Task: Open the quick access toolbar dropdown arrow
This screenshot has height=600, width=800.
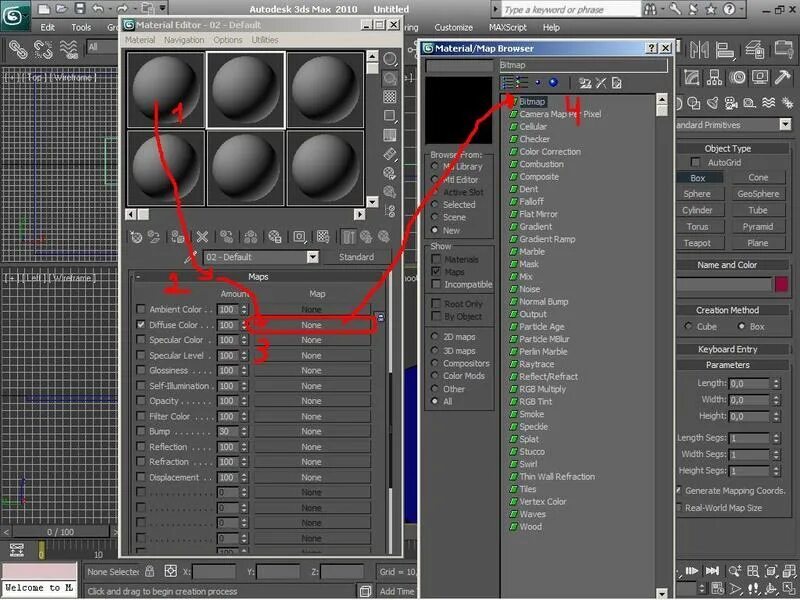Action: click(163, 8)
